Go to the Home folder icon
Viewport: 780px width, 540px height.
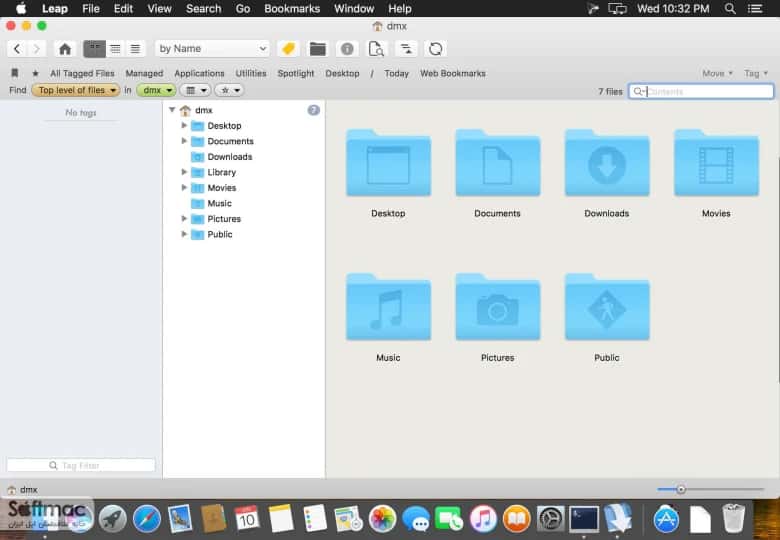pyautogui.click(x=65, y=49)
